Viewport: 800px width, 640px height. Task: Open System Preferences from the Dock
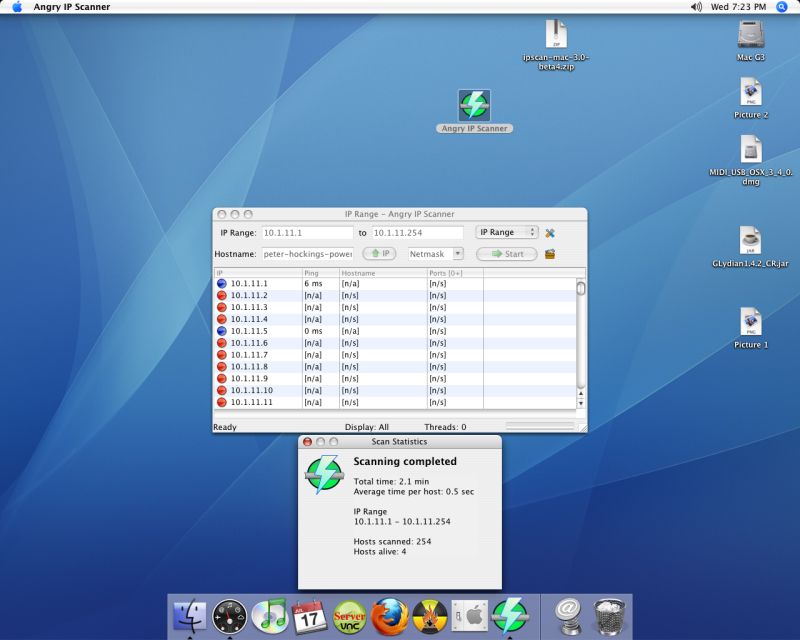pyautogui.click(x=469, y=617)
